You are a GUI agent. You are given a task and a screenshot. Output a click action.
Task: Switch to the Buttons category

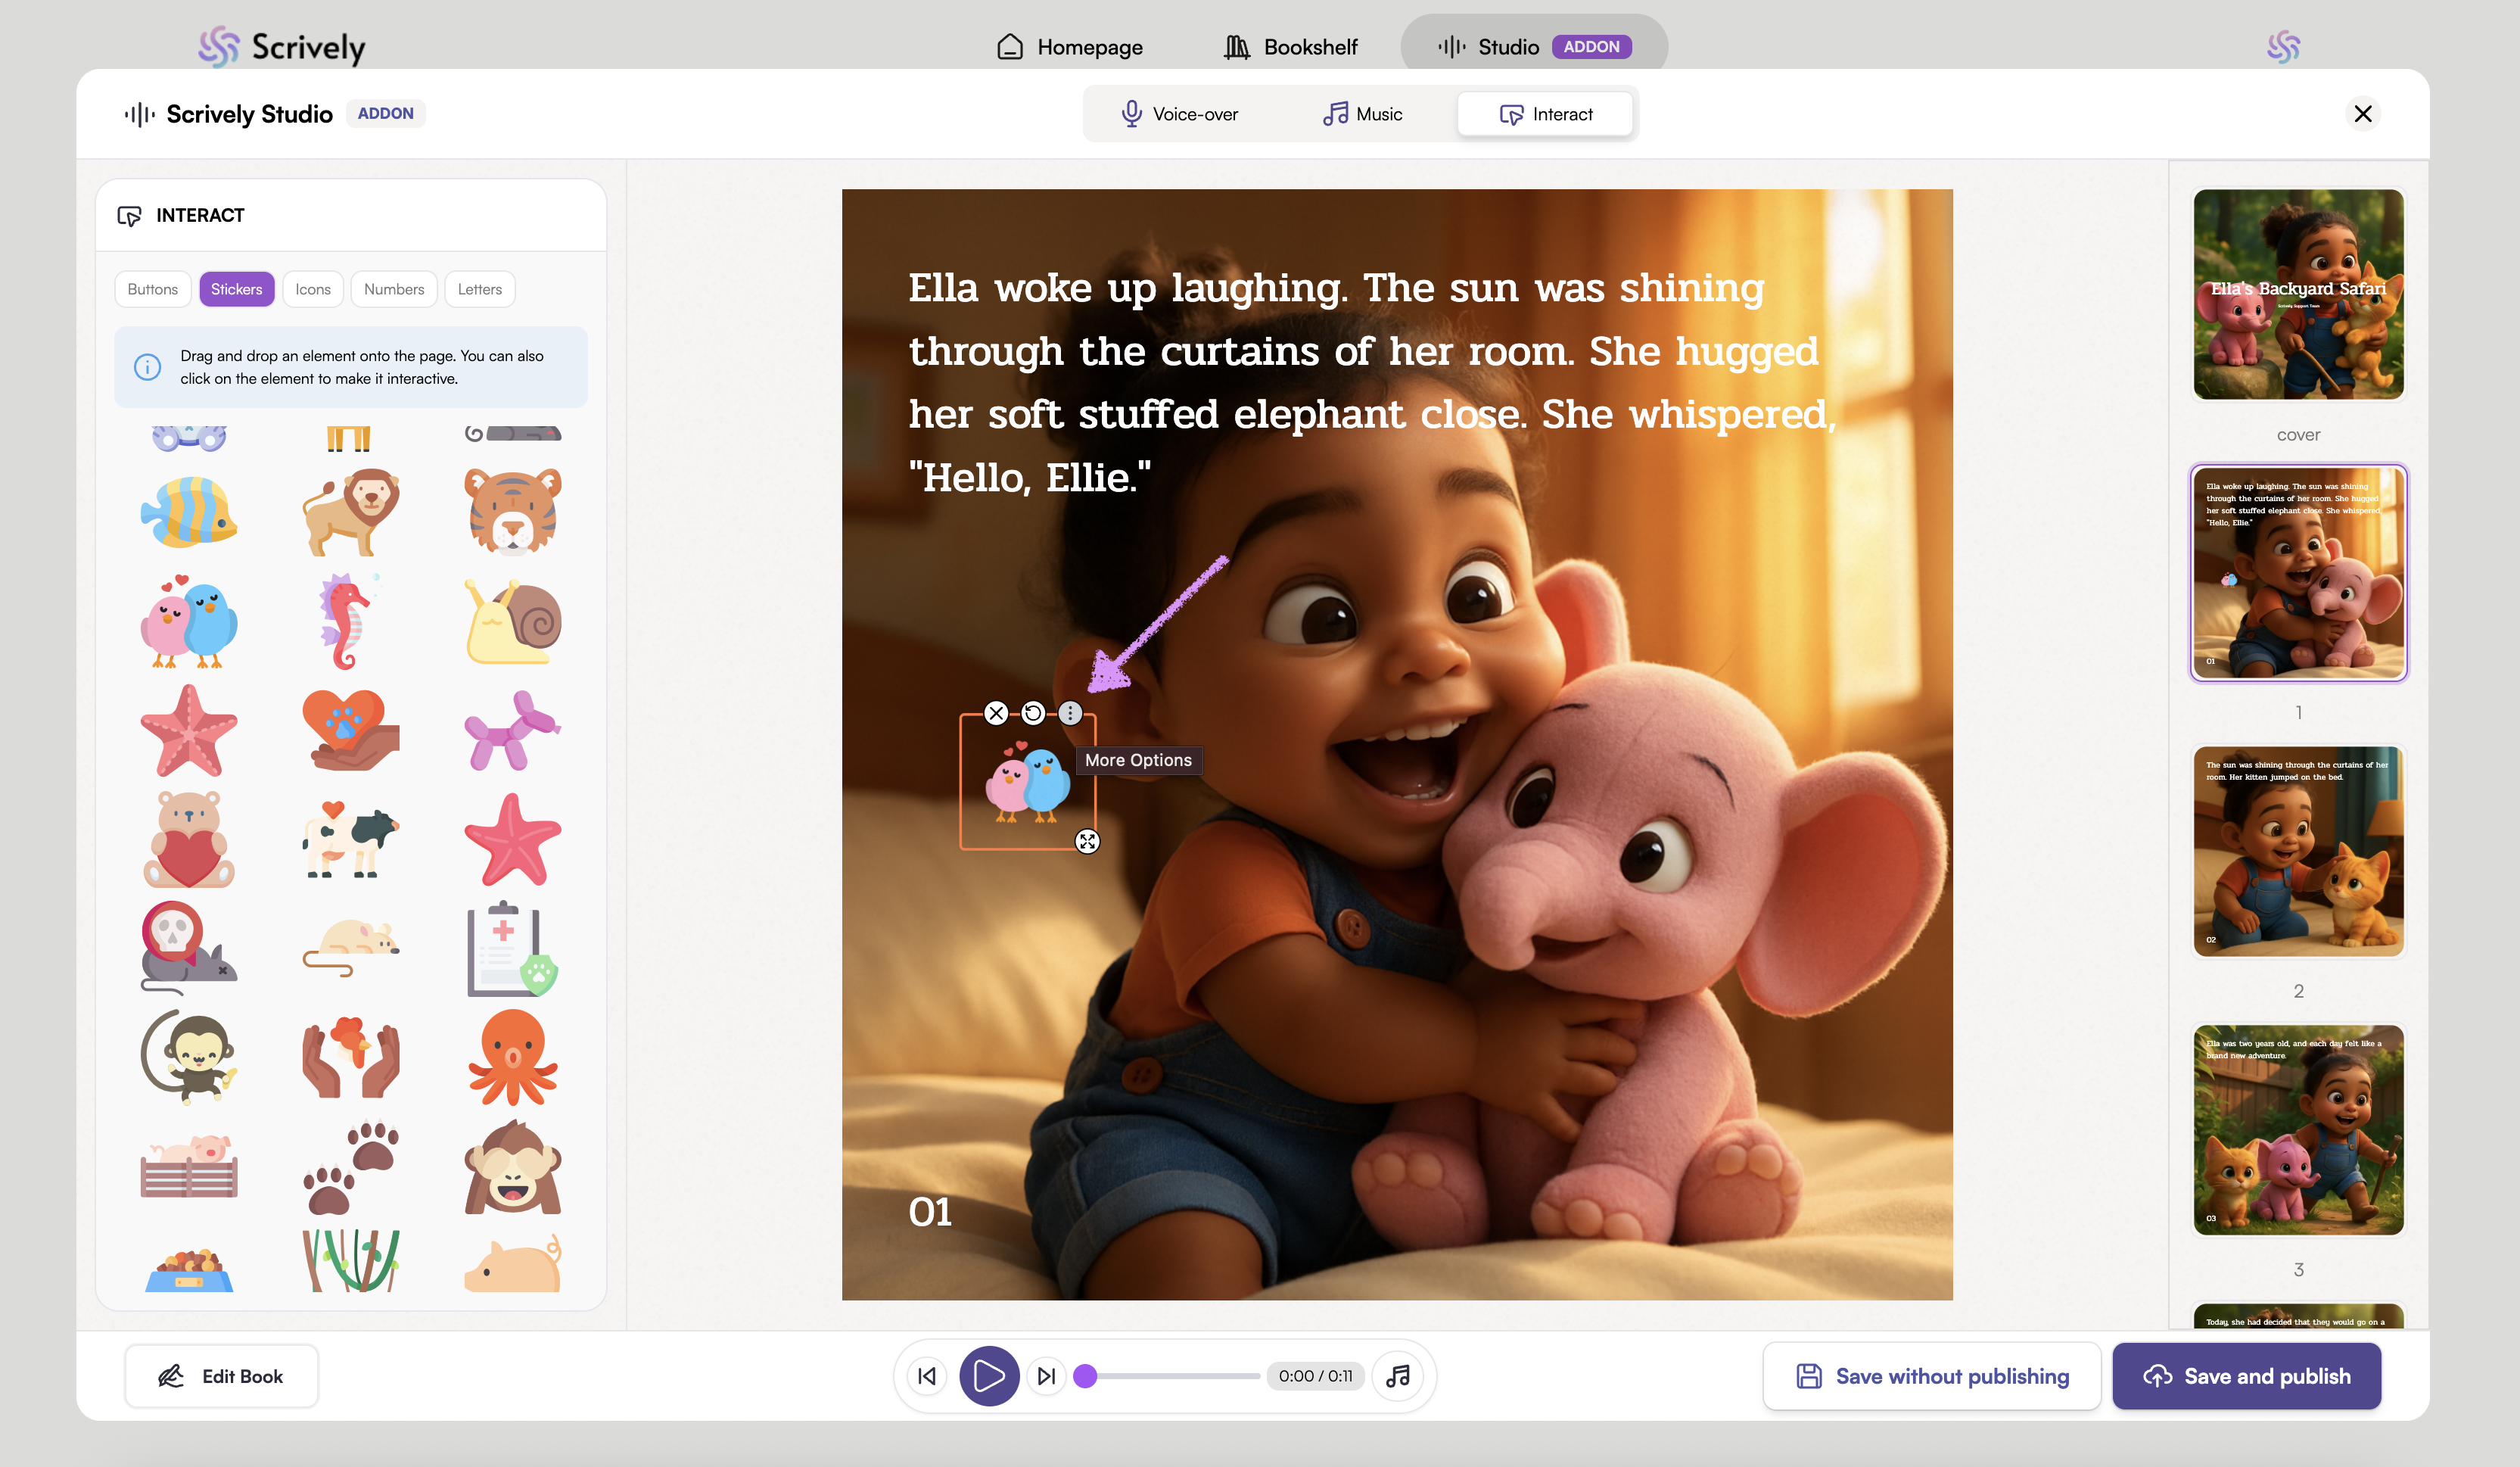152,289
